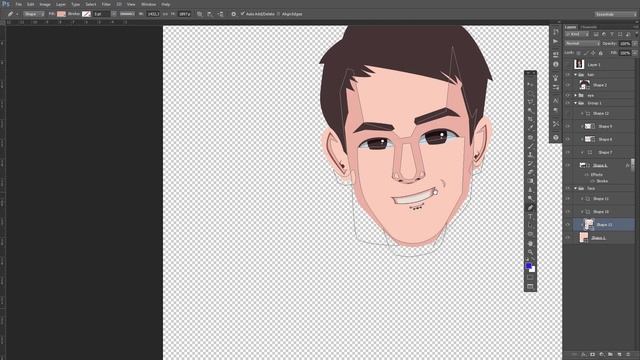Select the Blur tool
The height and width of the screenshot is (360, 640).
[530, 190]
